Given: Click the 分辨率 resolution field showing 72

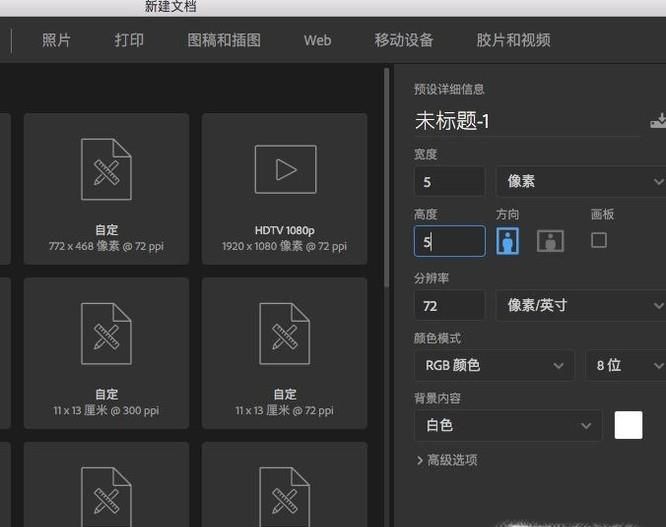Looking at the screenshot, I should click(449, 305).
